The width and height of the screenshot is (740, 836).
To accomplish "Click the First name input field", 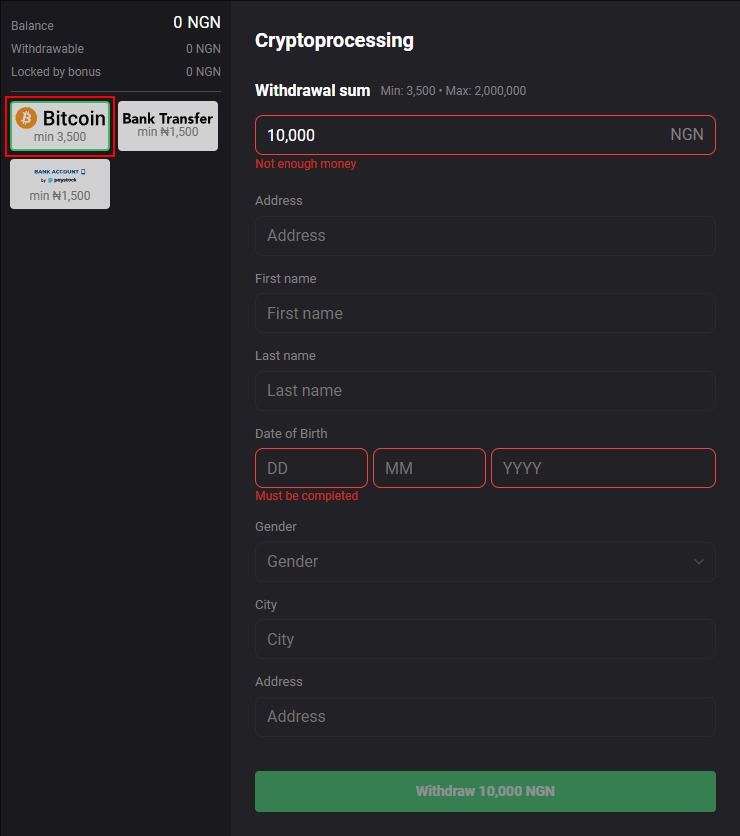I will [485, 313].
